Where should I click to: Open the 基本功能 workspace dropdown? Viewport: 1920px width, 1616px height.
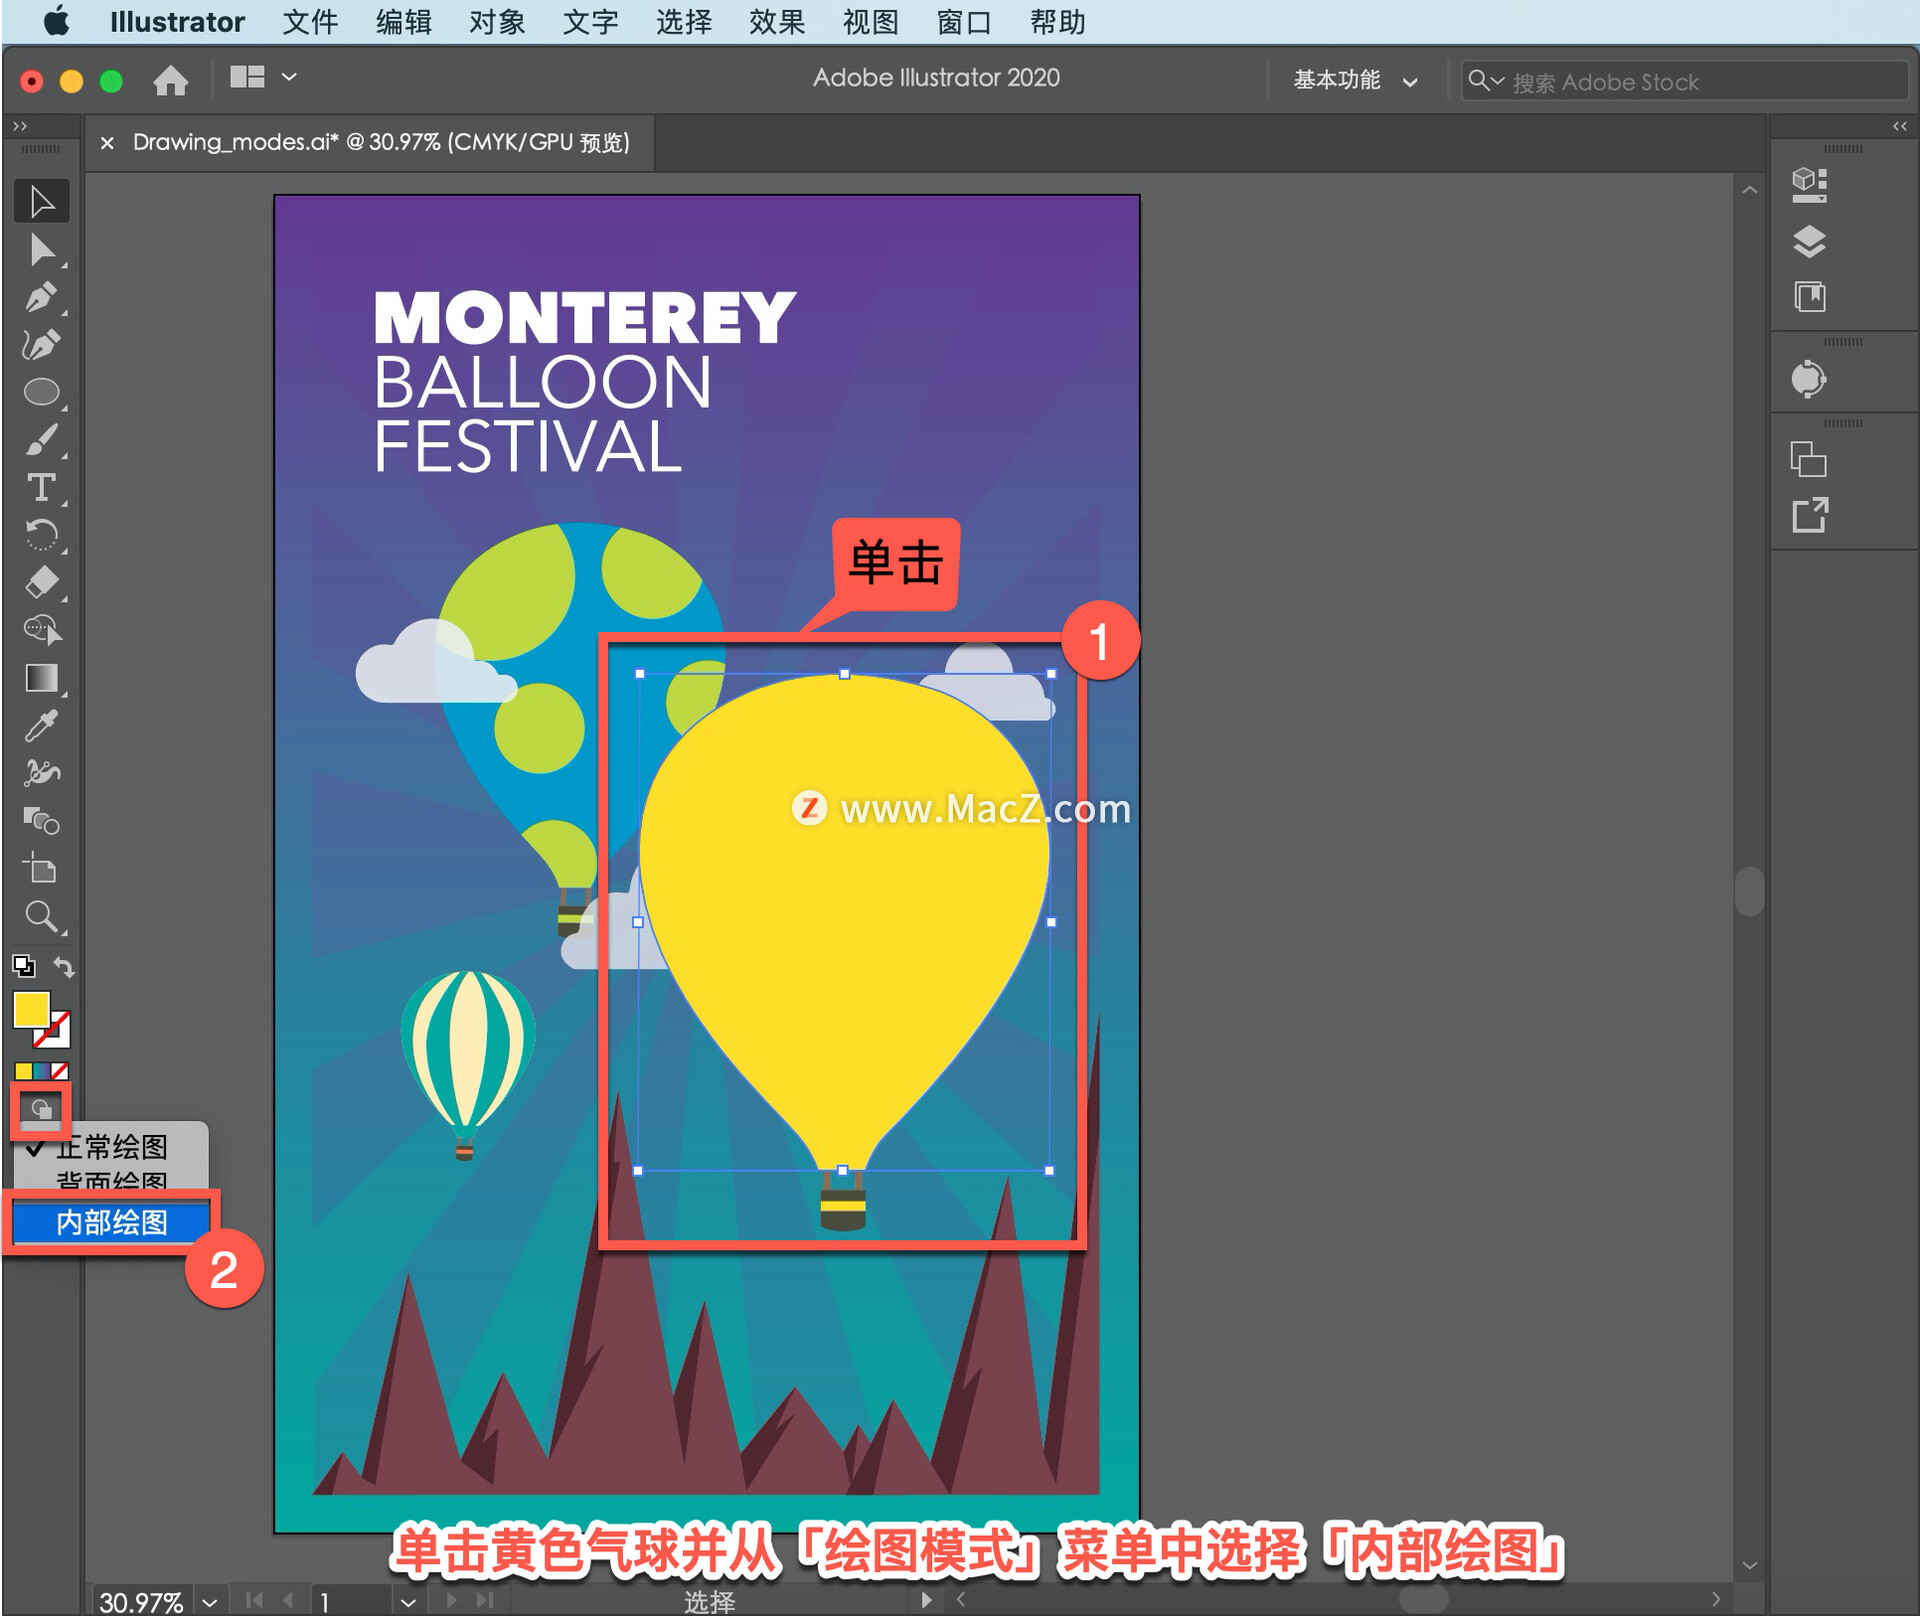click(1353, 80)
